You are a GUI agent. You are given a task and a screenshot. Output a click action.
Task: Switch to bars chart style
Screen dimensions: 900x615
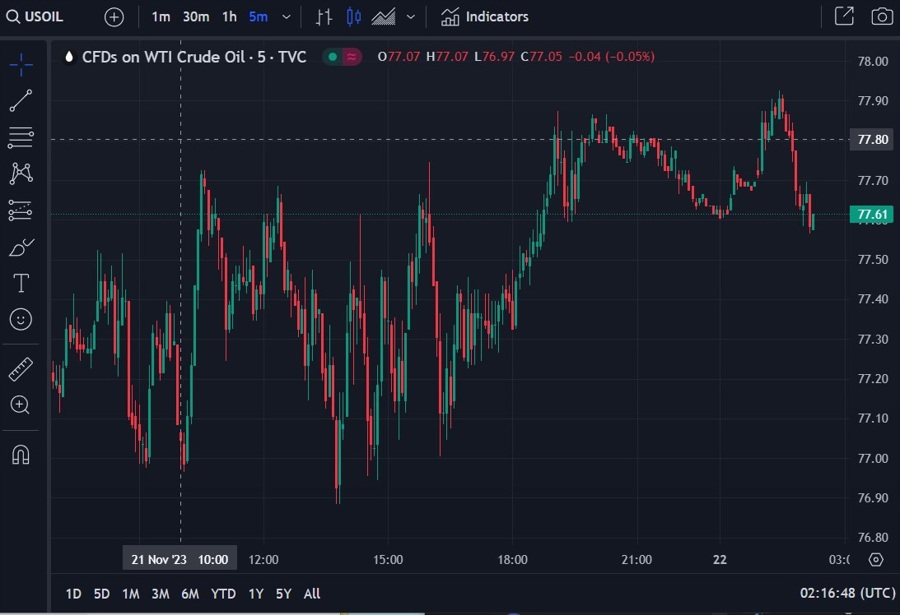324,17
